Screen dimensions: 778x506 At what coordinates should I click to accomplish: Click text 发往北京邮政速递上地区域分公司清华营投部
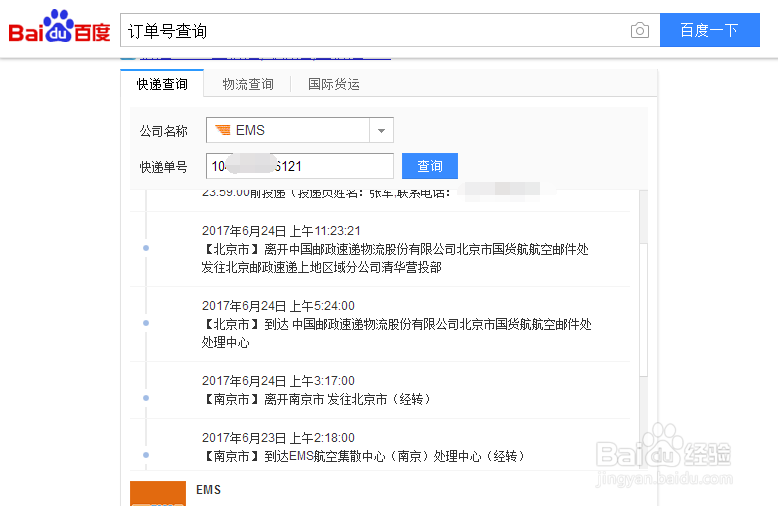pos(322,267)
